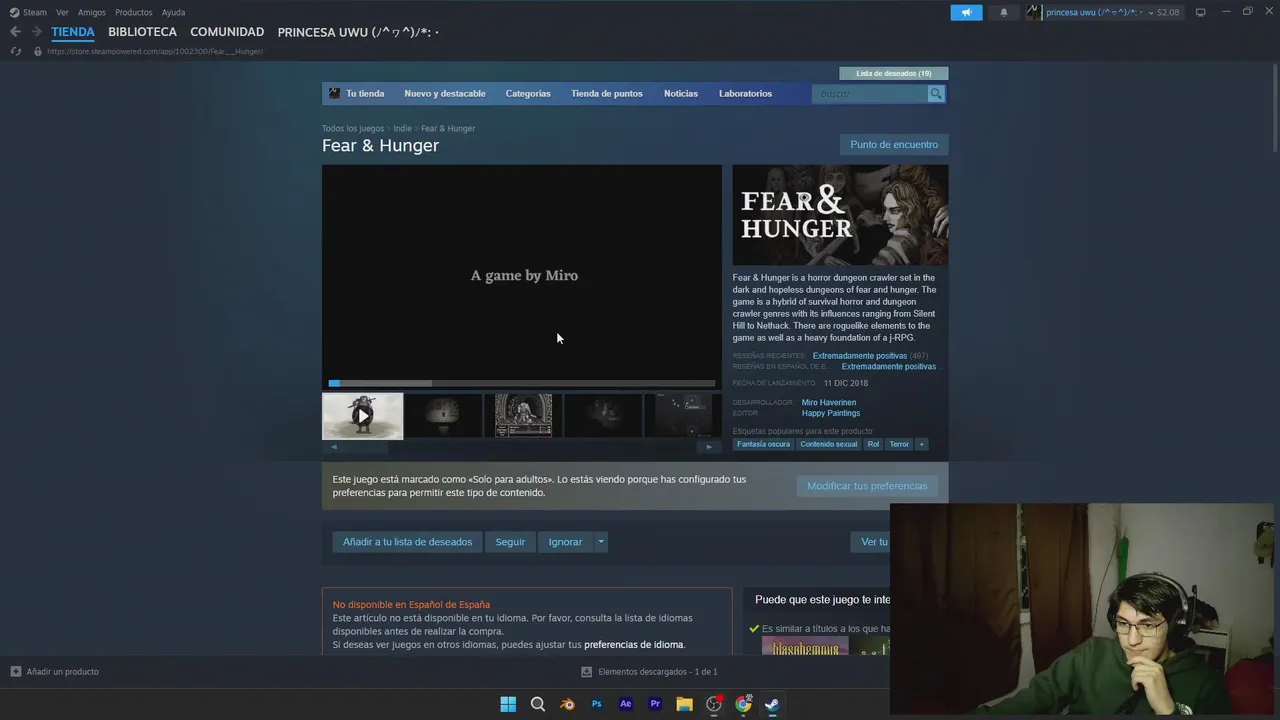The image size is (1280, 720).
Task: Open File Explorer from the taskbar
Action: pyautogui.click(x=685, y=704)
